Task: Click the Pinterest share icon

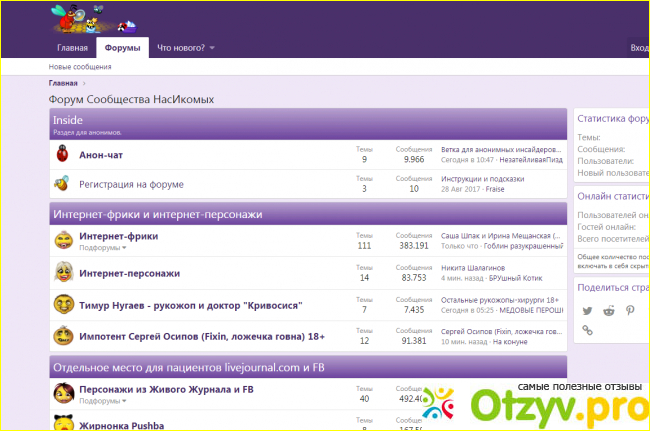Action: click(631, 311)
